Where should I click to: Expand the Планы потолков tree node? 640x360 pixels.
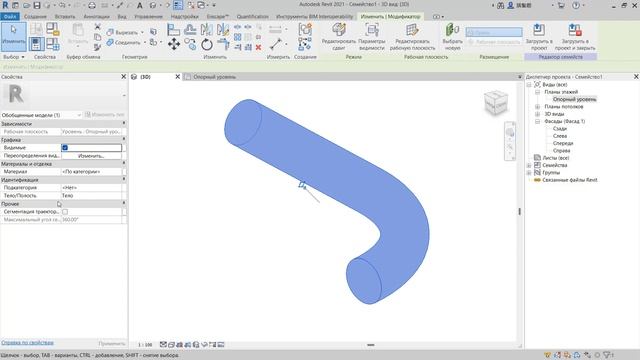coord(538,107)
